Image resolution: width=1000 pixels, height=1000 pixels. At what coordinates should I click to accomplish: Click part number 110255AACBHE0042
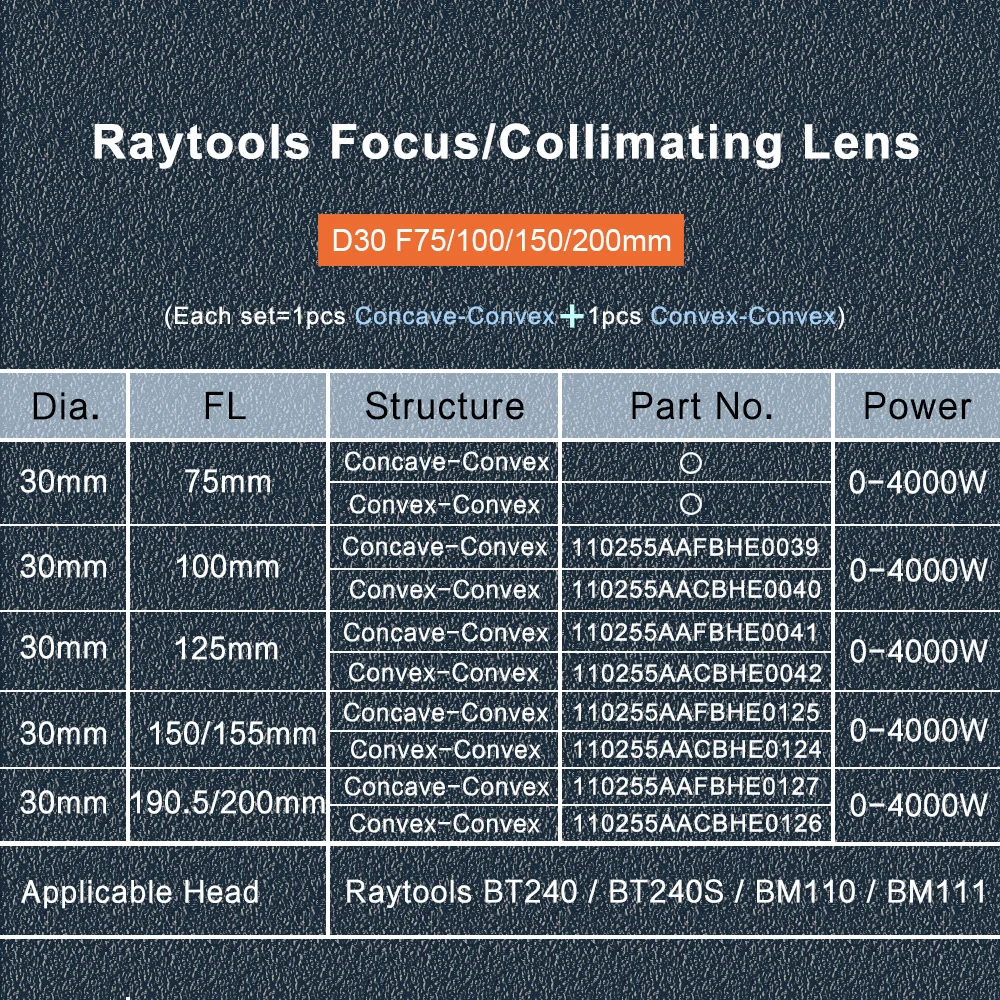697,673
